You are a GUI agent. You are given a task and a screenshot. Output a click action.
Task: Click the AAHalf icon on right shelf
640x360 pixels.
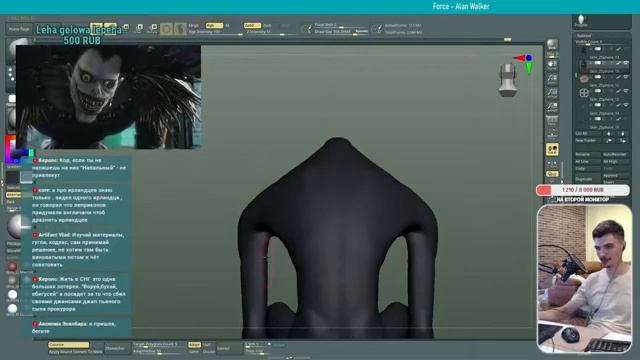click(552, 107)
